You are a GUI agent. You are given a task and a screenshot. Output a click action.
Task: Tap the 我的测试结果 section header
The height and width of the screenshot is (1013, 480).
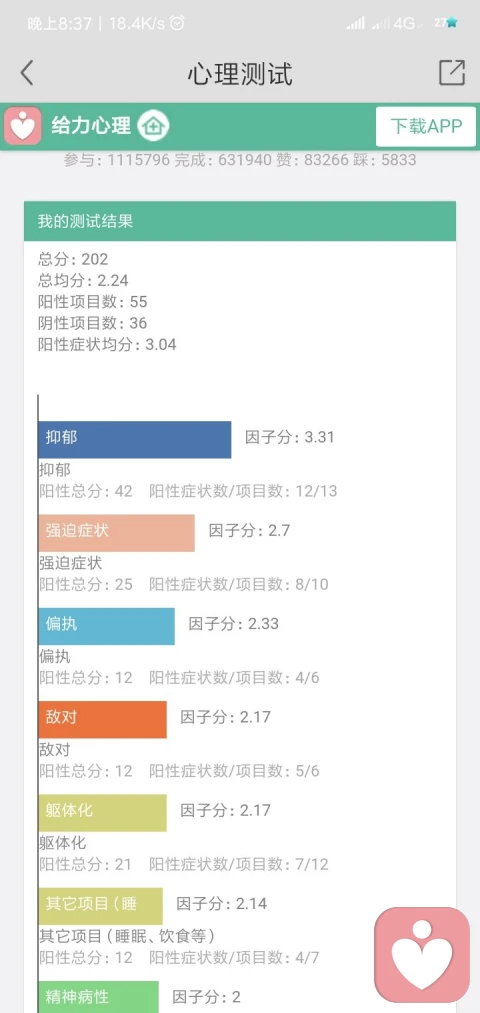pos(240,221)
